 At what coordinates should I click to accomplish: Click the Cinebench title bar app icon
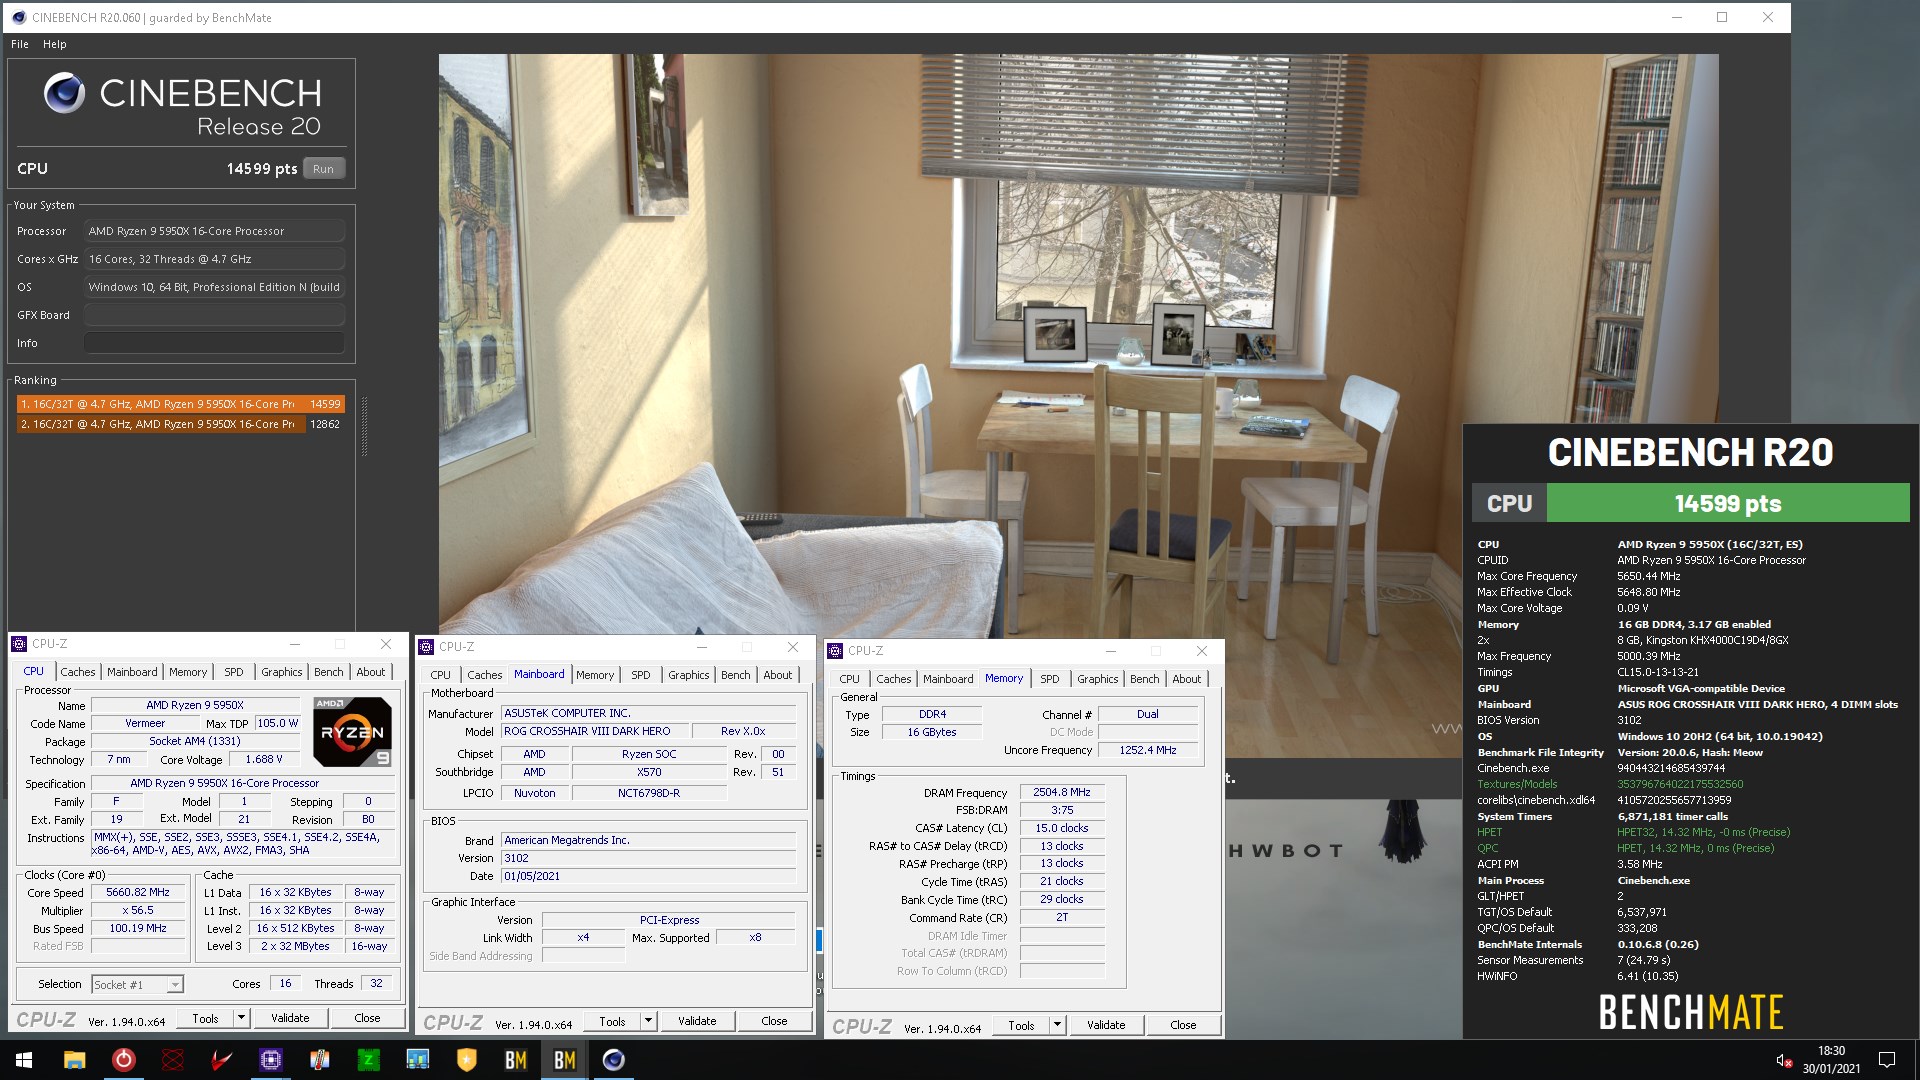click(x=18, y=17)
